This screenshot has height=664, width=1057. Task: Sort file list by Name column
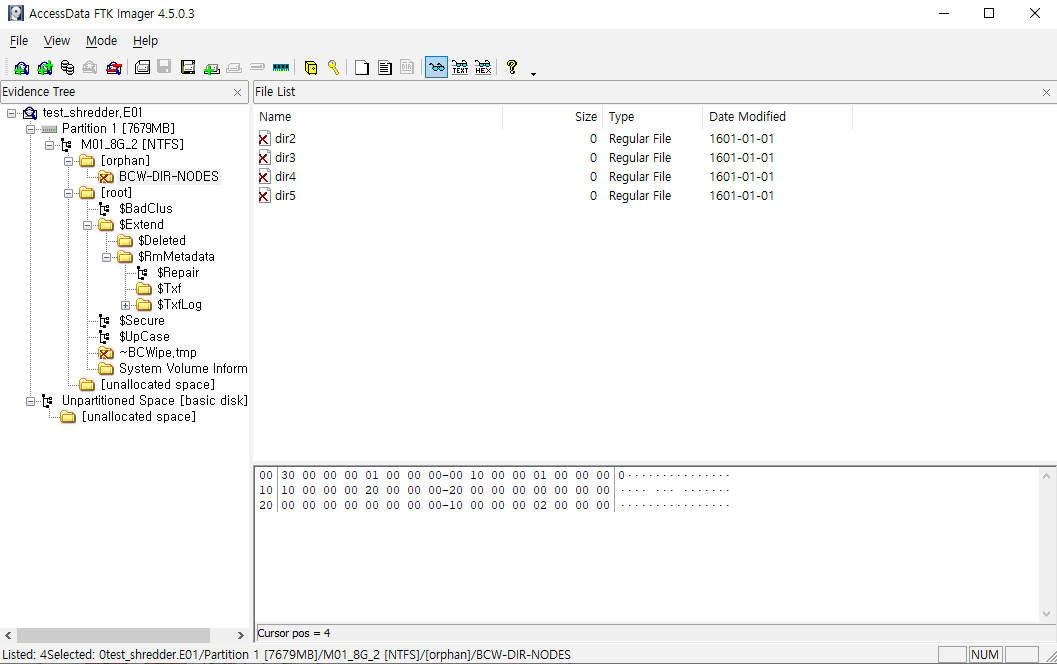(379, 117)
